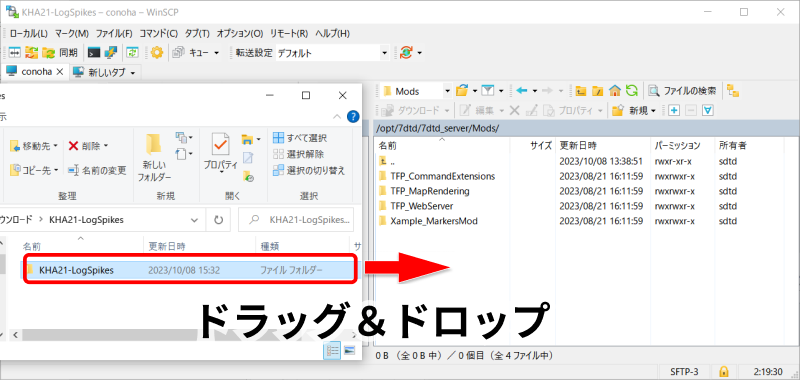Click 名前の変更 rename in Explorer ribbon

click(x=97, y=170)
